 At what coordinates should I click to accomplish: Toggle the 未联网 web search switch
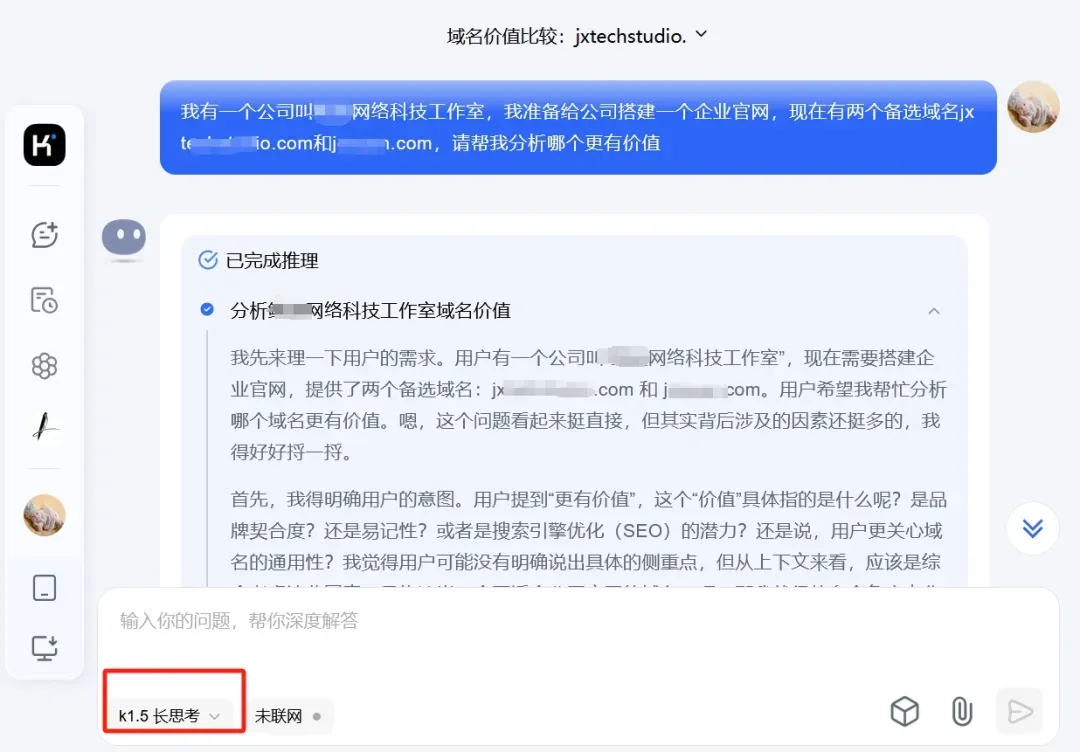click(x=287, y=716)
